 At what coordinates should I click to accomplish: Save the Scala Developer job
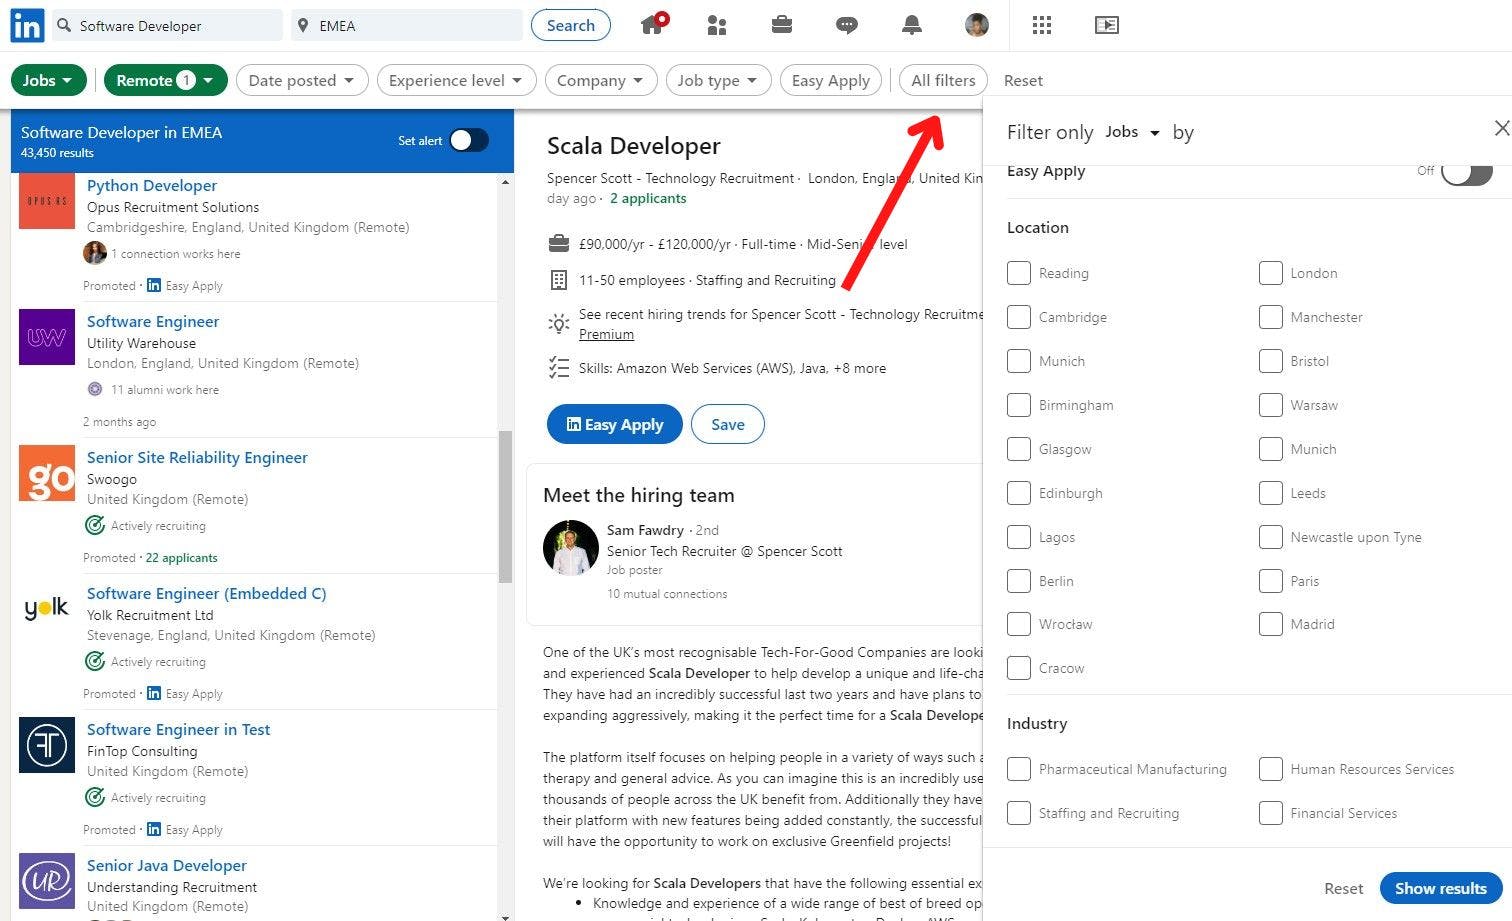pyautogui.click(x=728, y=424)
